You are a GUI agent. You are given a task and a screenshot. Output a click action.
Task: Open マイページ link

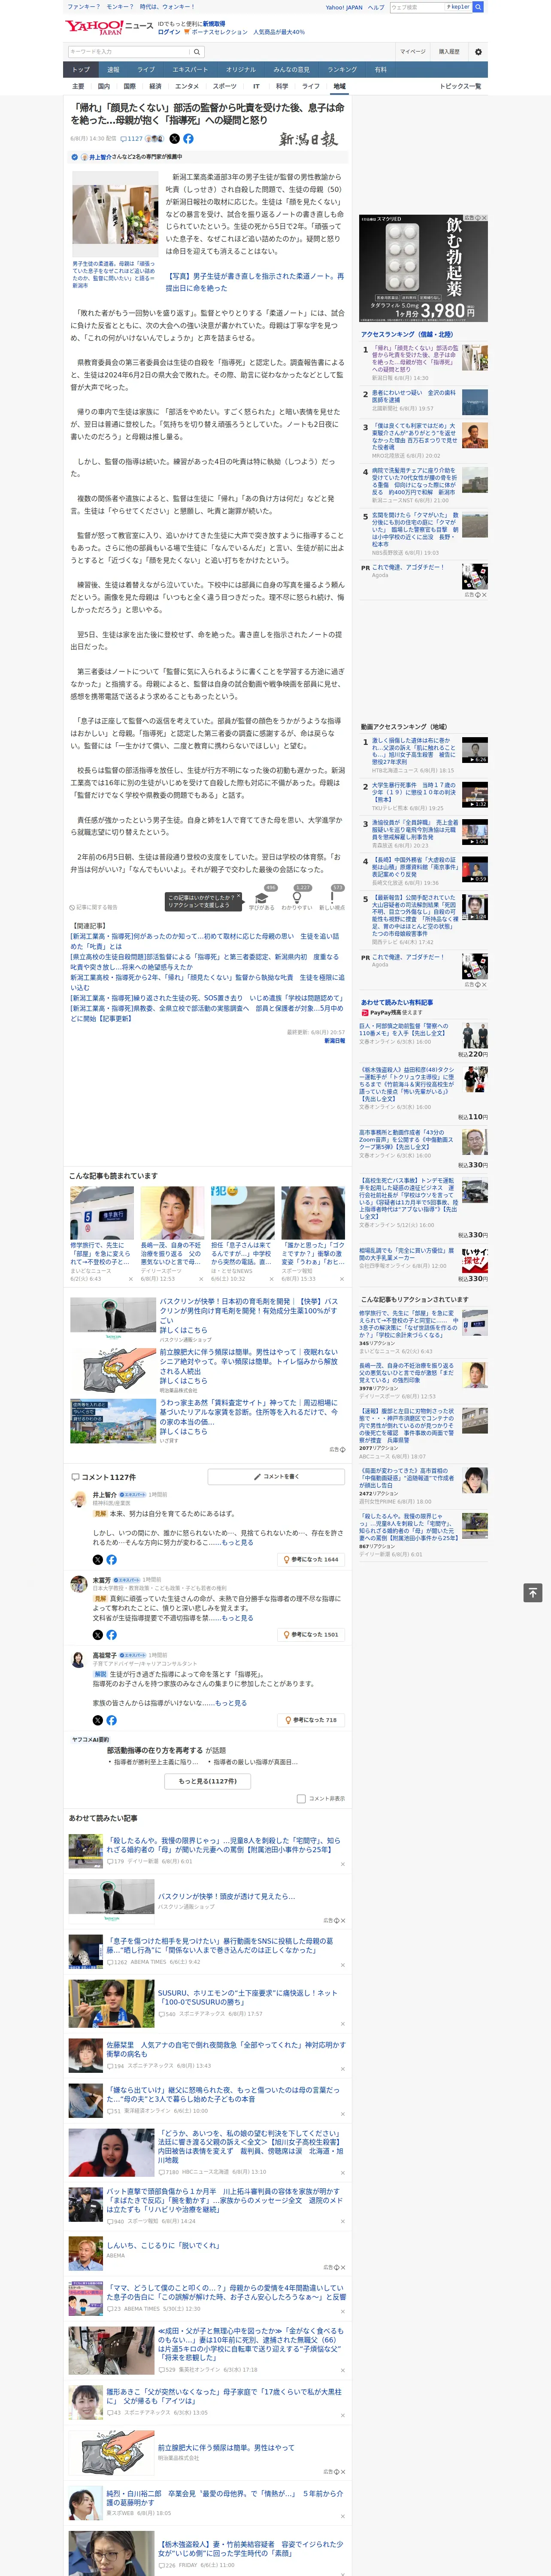(x=412, y=51)
